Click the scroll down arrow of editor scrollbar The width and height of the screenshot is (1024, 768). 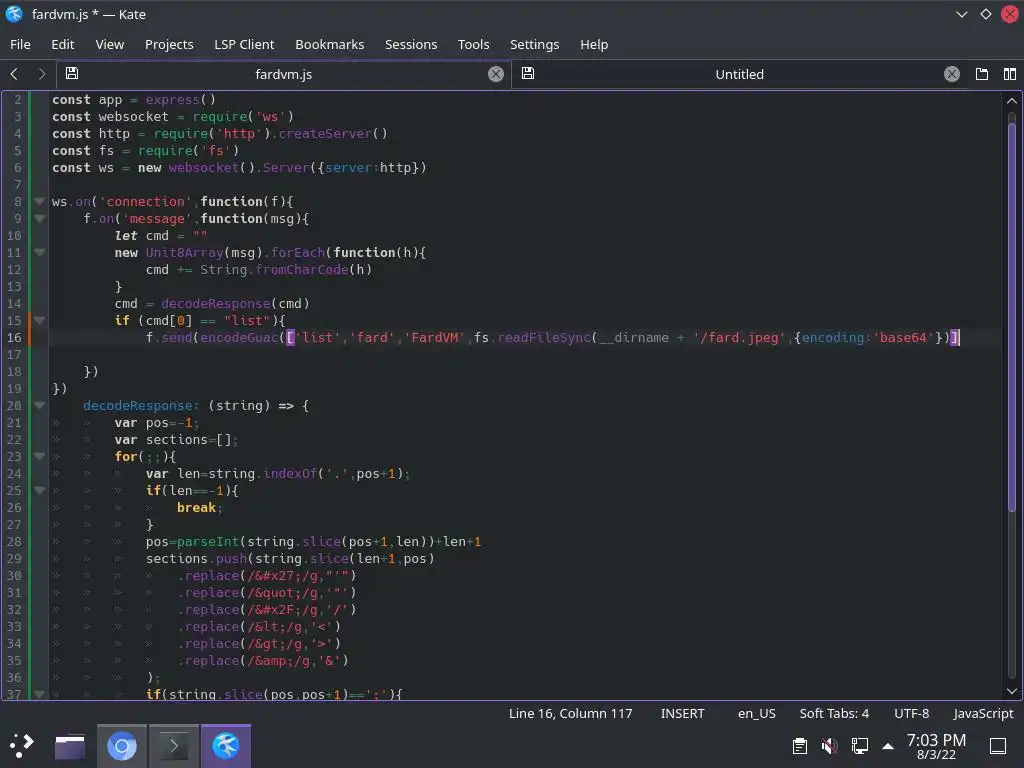tap(1012, 691)
